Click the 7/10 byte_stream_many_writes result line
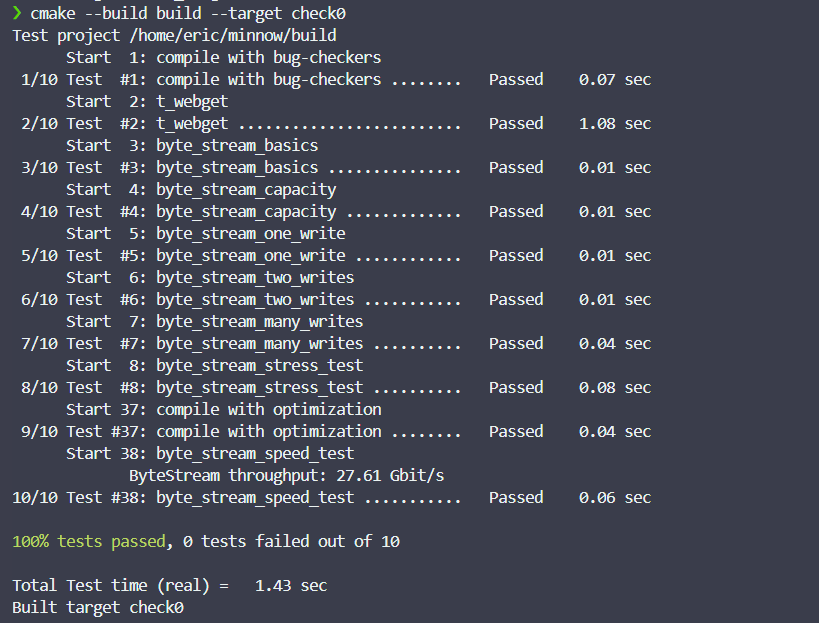The height and width of the screenshot is (623, 819). [x=336, y=344]
